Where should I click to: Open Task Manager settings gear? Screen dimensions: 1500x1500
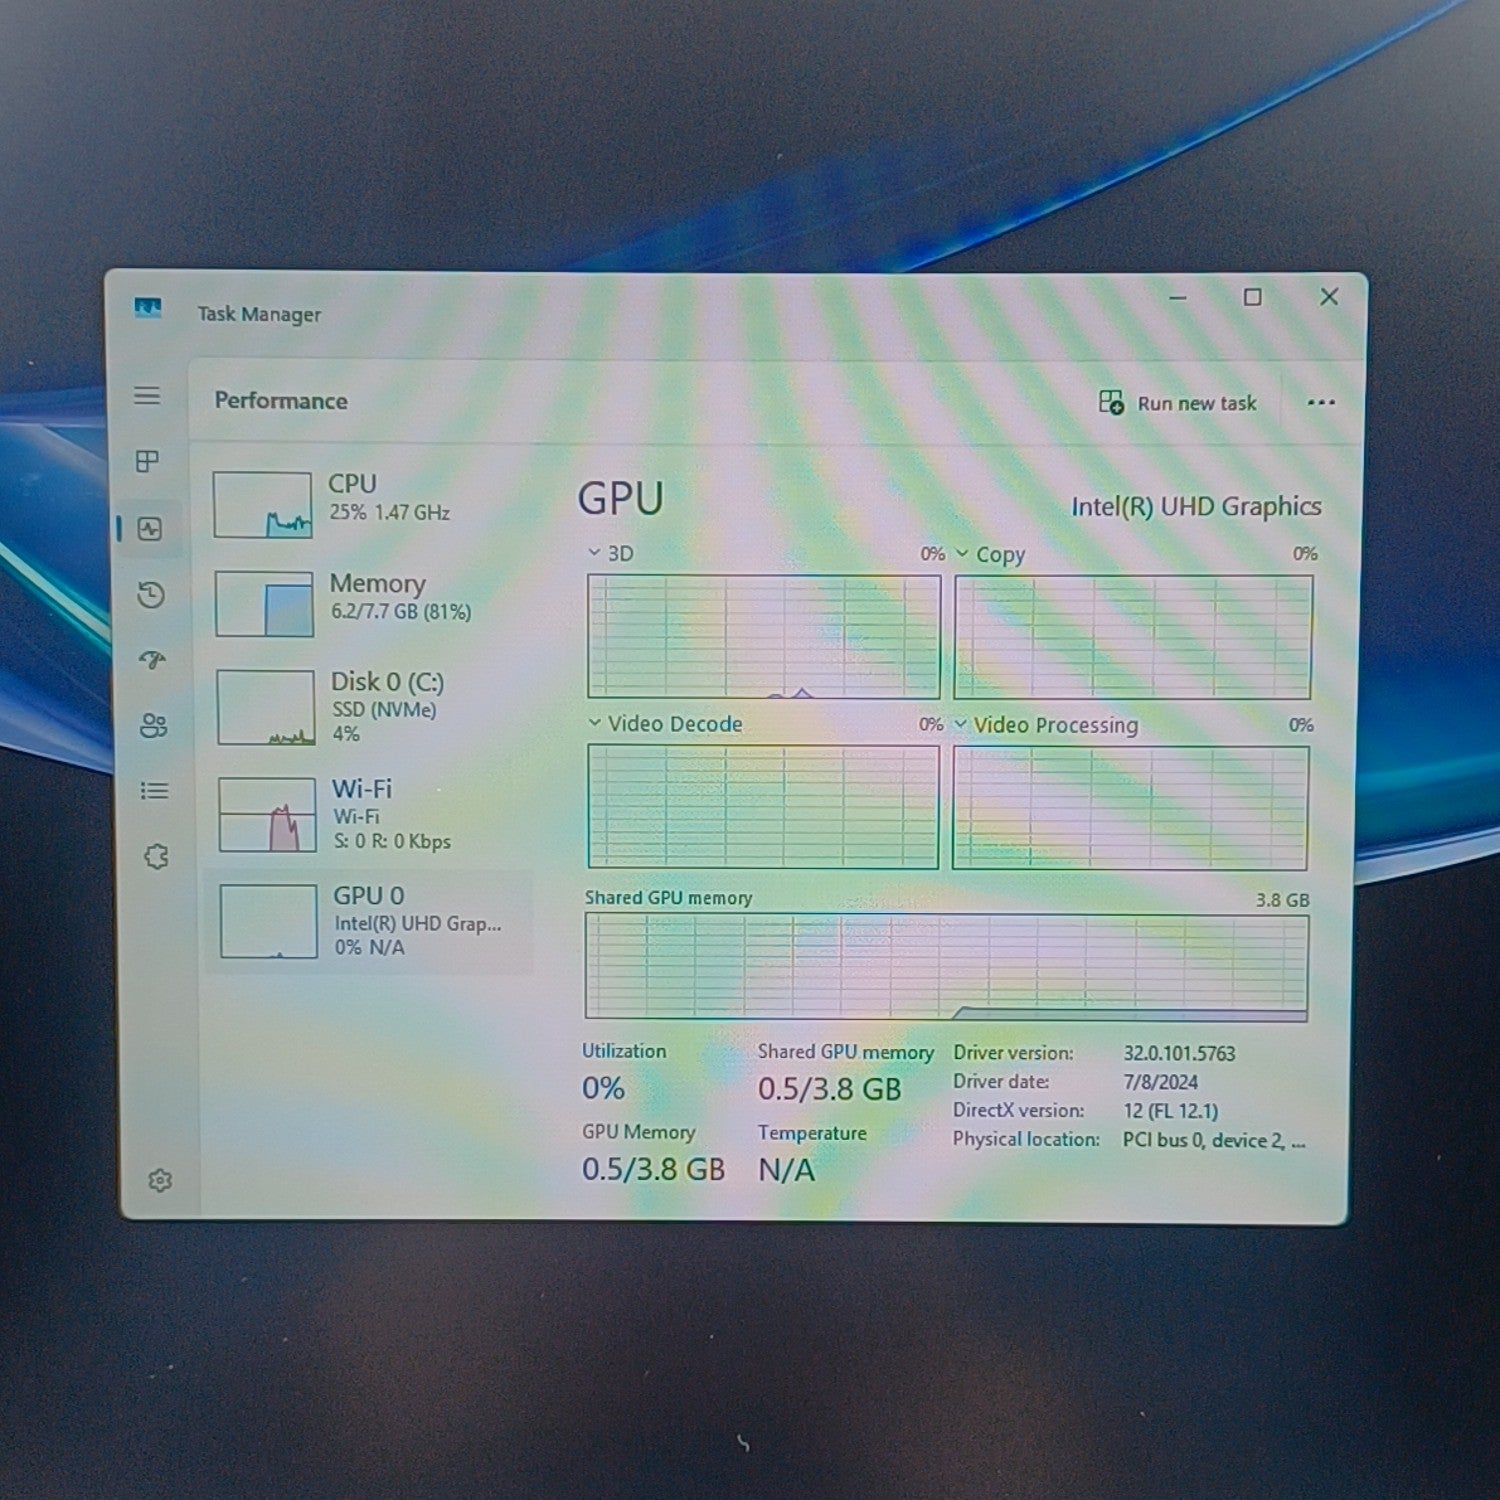pyautogui.click(x=160, y=1181)
